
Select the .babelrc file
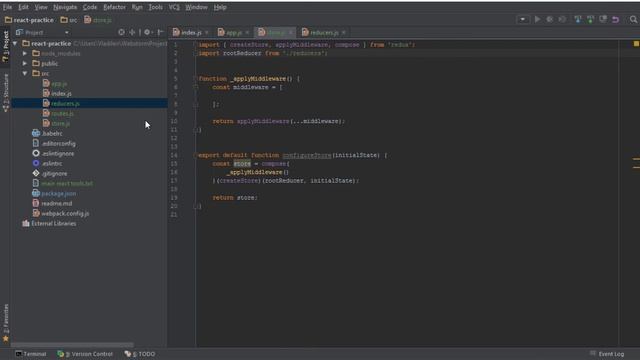52,133
